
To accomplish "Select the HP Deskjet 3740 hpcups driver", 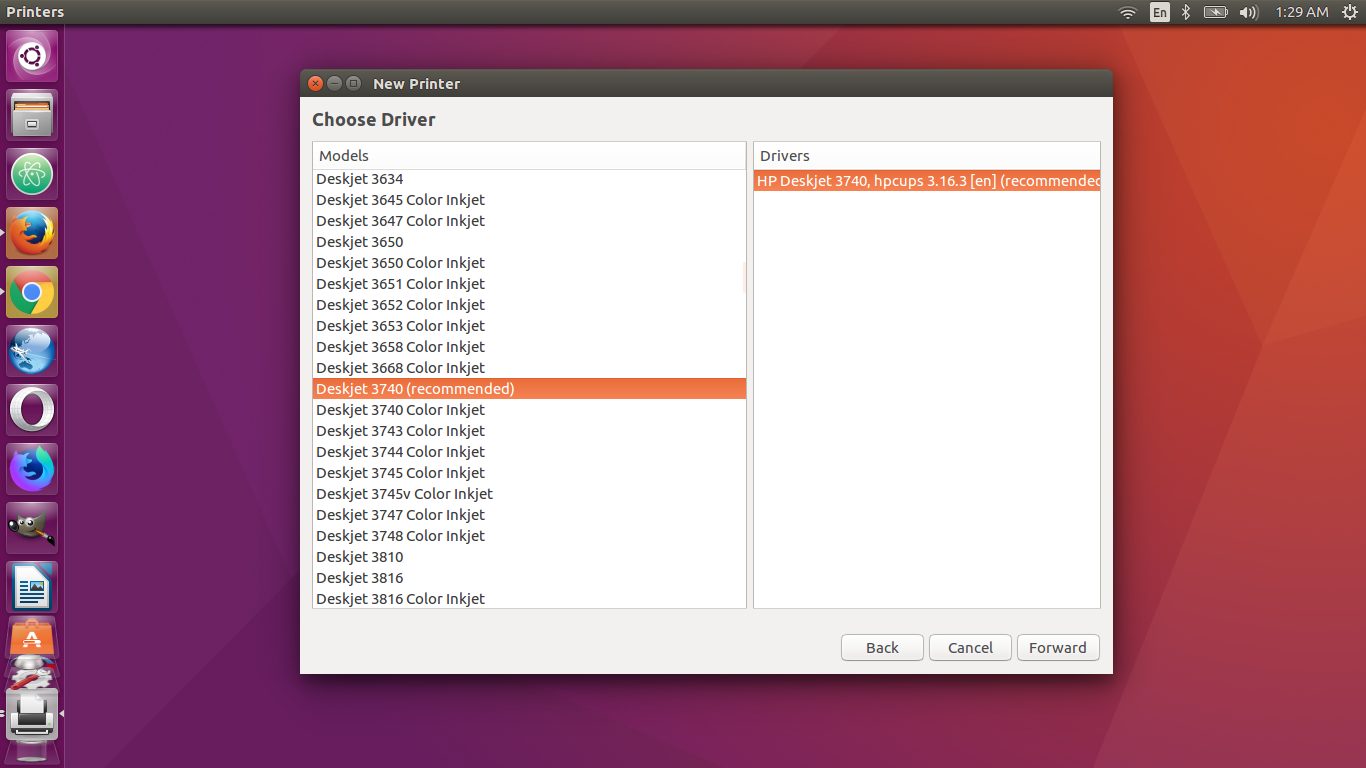I will click(926, 181).
